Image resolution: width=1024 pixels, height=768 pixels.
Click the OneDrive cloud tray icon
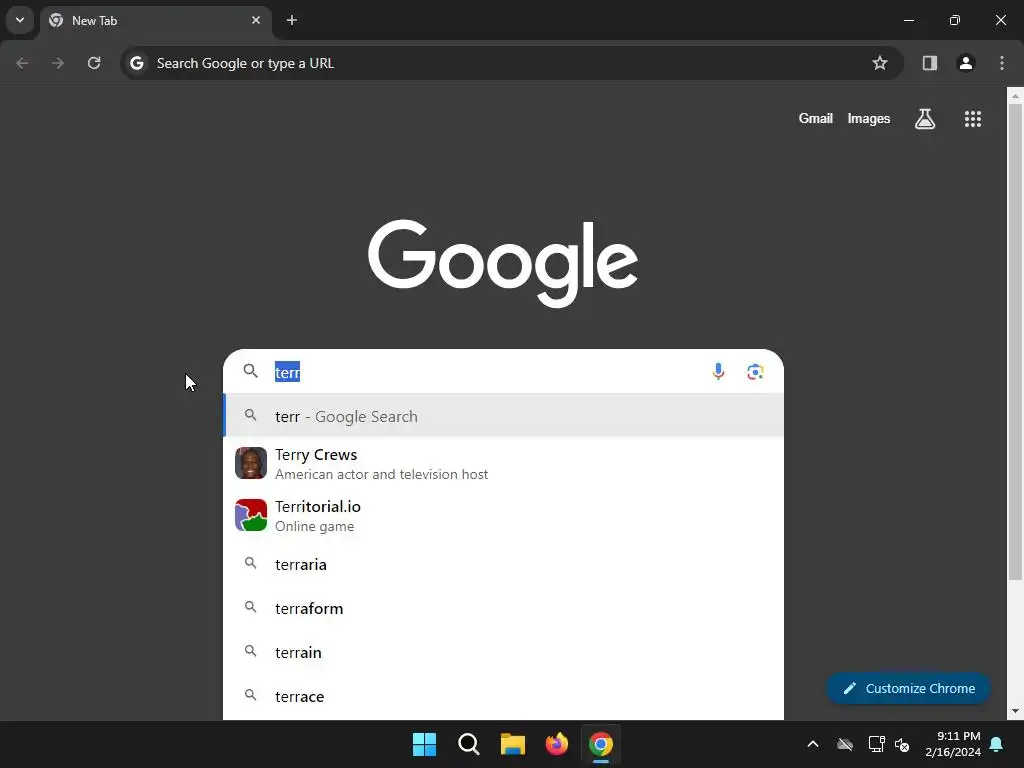pyautogui.click(x=845, y=744)
